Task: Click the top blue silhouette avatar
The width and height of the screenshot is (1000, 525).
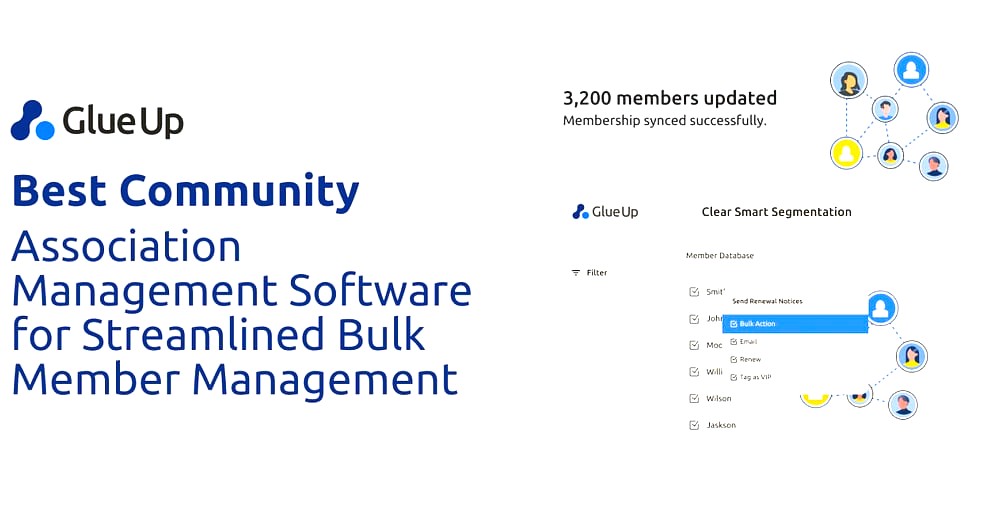Action: pyautogui.click(x=911, y=70)
